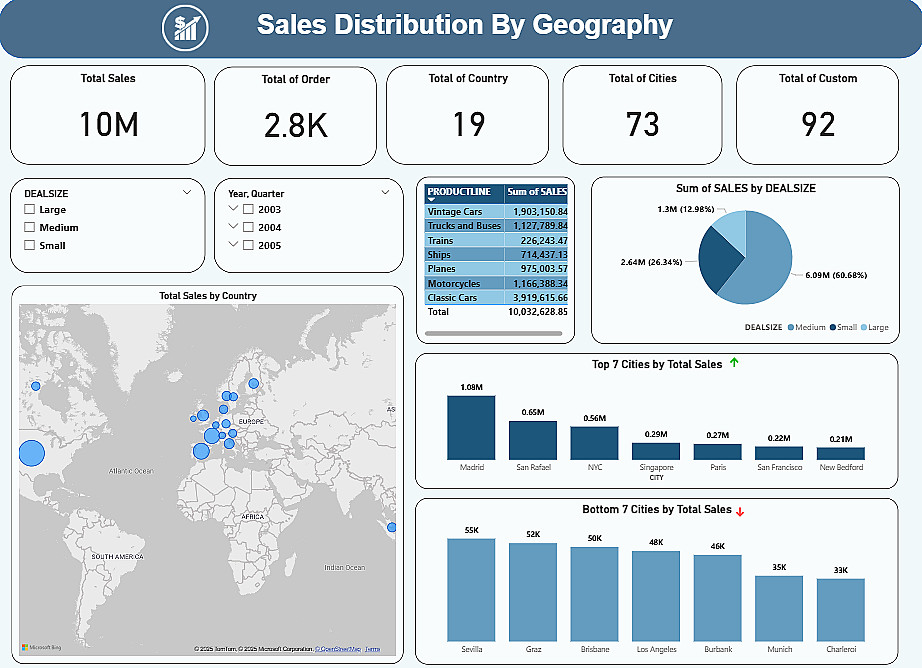The height and width of the screenshot is (668, 922).
Task: Tick the 2003 year checkbox
Action: [248, 209]
